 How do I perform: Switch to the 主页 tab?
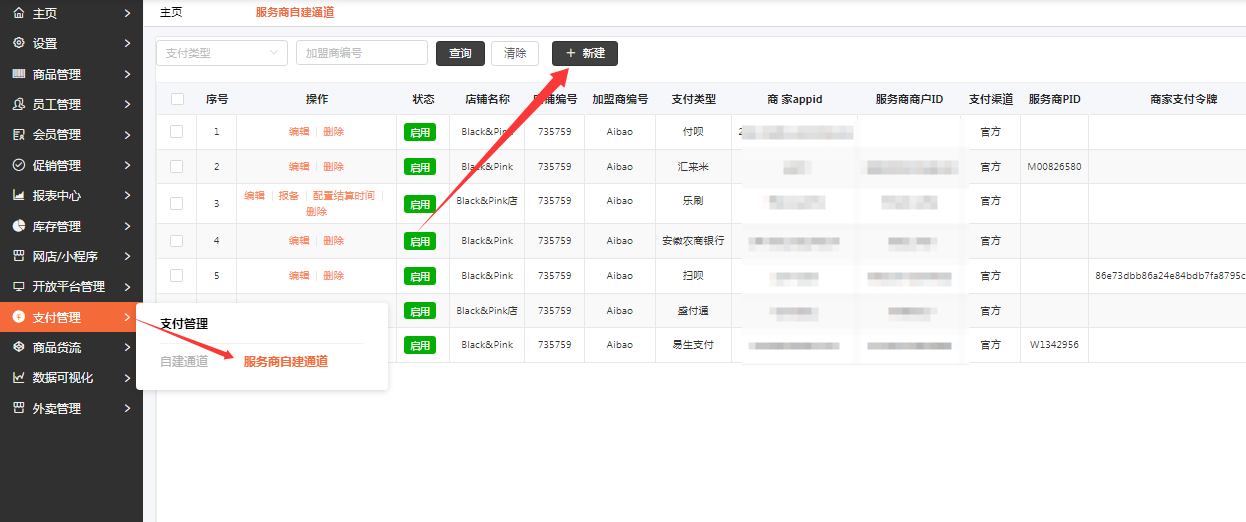[171, 13]
